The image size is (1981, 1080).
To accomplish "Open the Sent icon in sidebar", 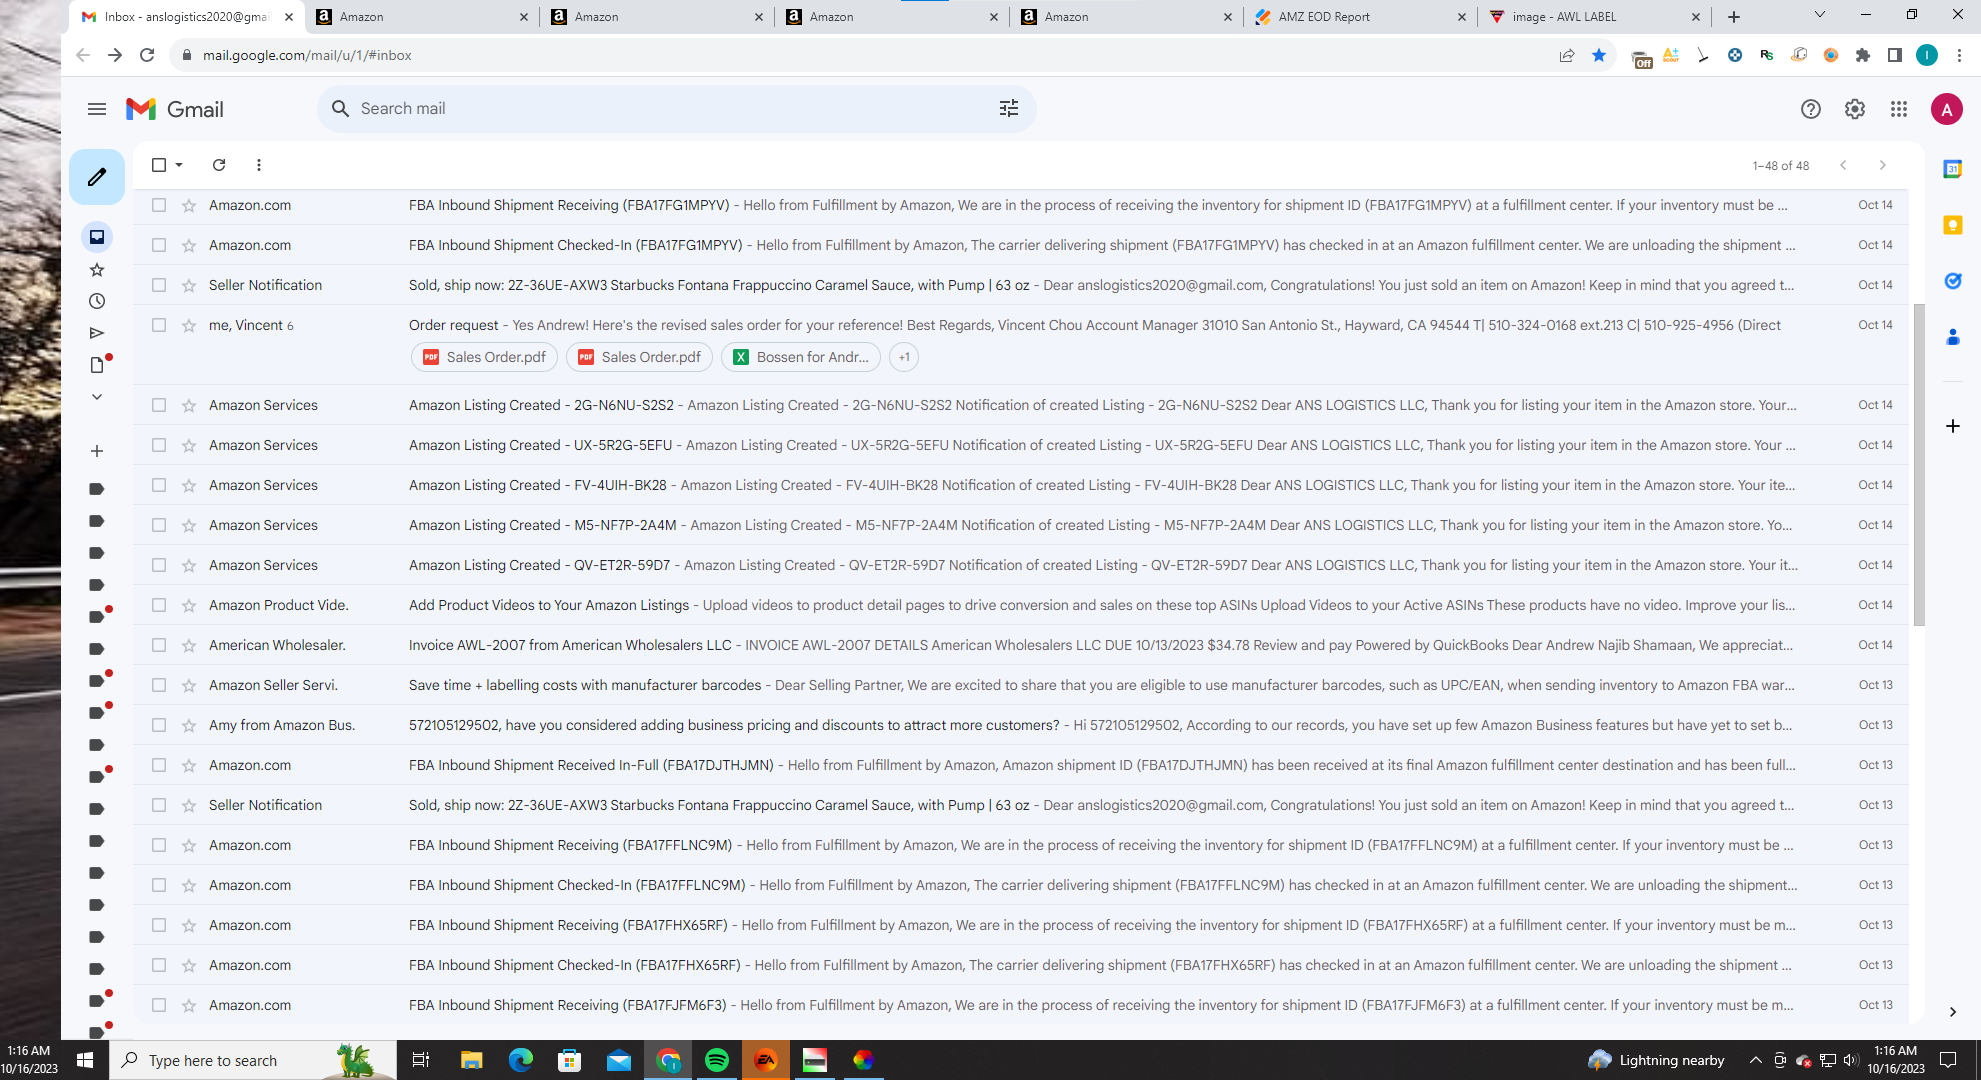I will click(97, 333).
